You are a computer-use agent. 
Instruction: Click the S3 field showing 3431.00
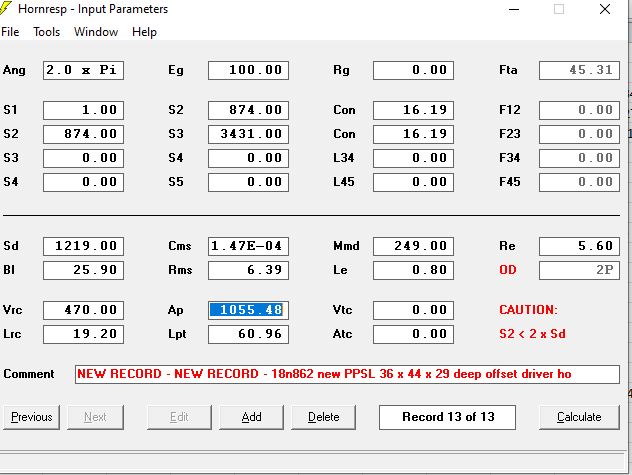point(248,134)
